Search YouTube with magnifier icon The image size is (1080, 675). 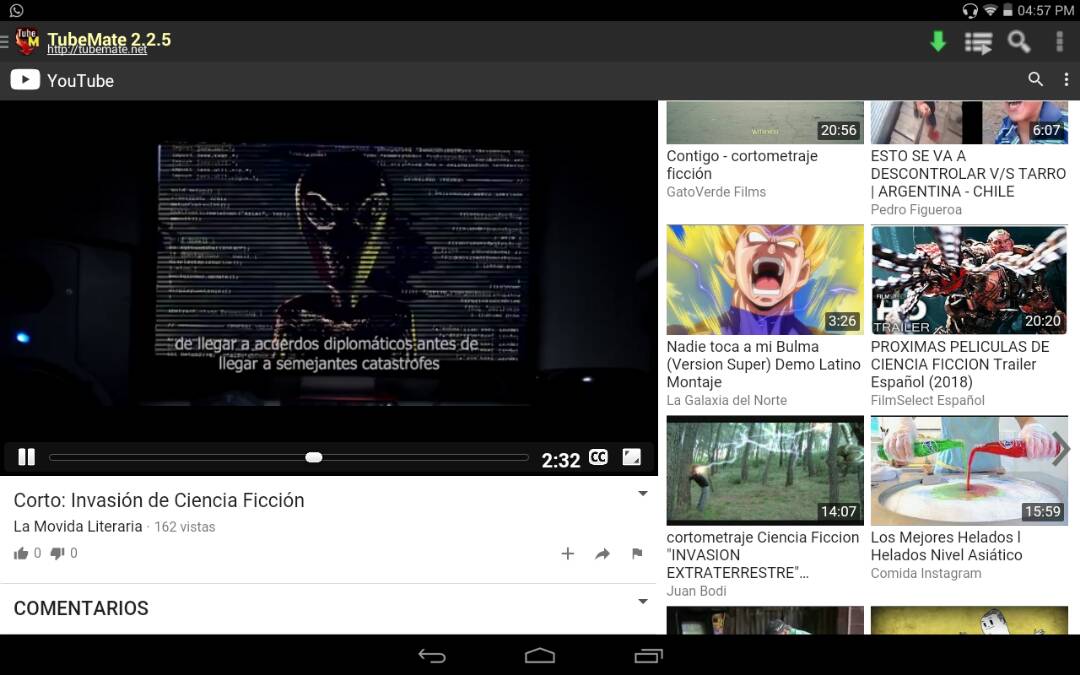tap(1035, 79)
